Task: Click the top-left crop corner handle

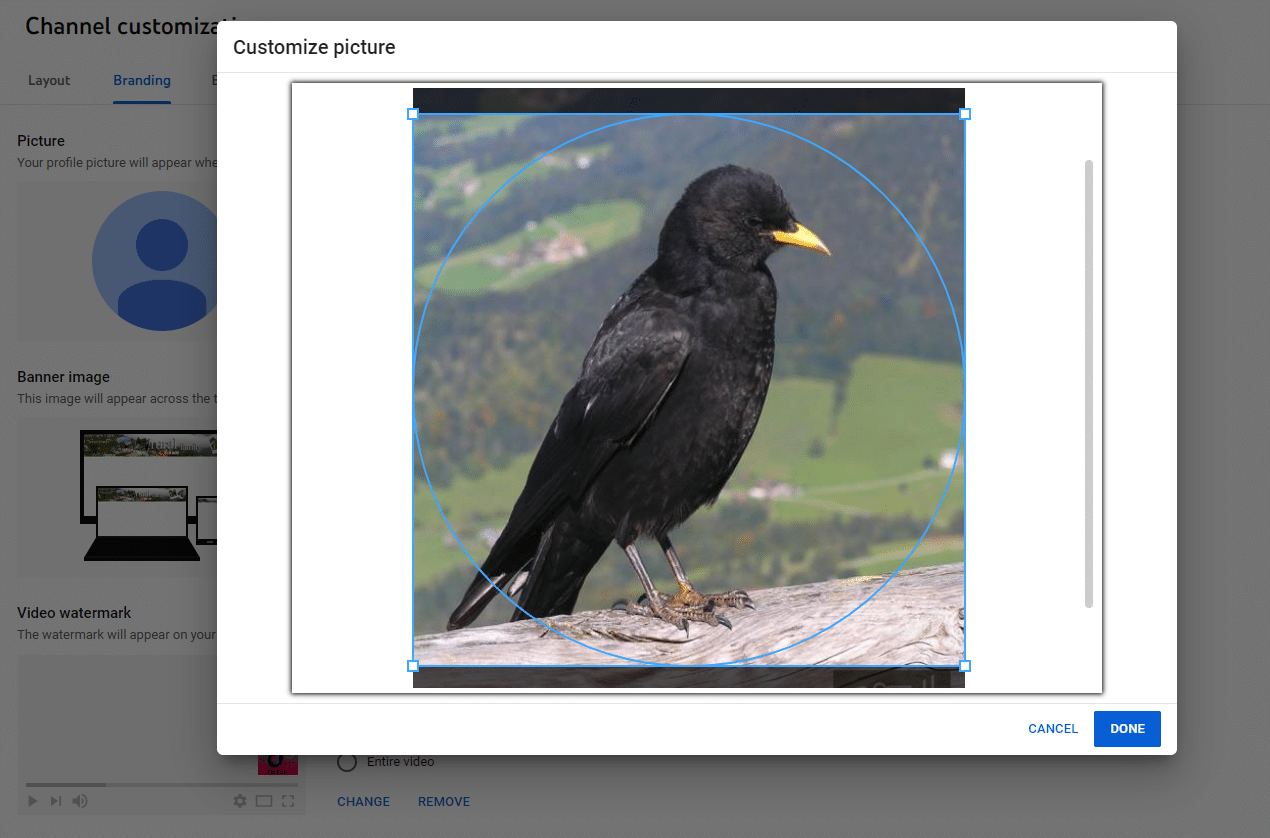Action: tap(413, 114)
